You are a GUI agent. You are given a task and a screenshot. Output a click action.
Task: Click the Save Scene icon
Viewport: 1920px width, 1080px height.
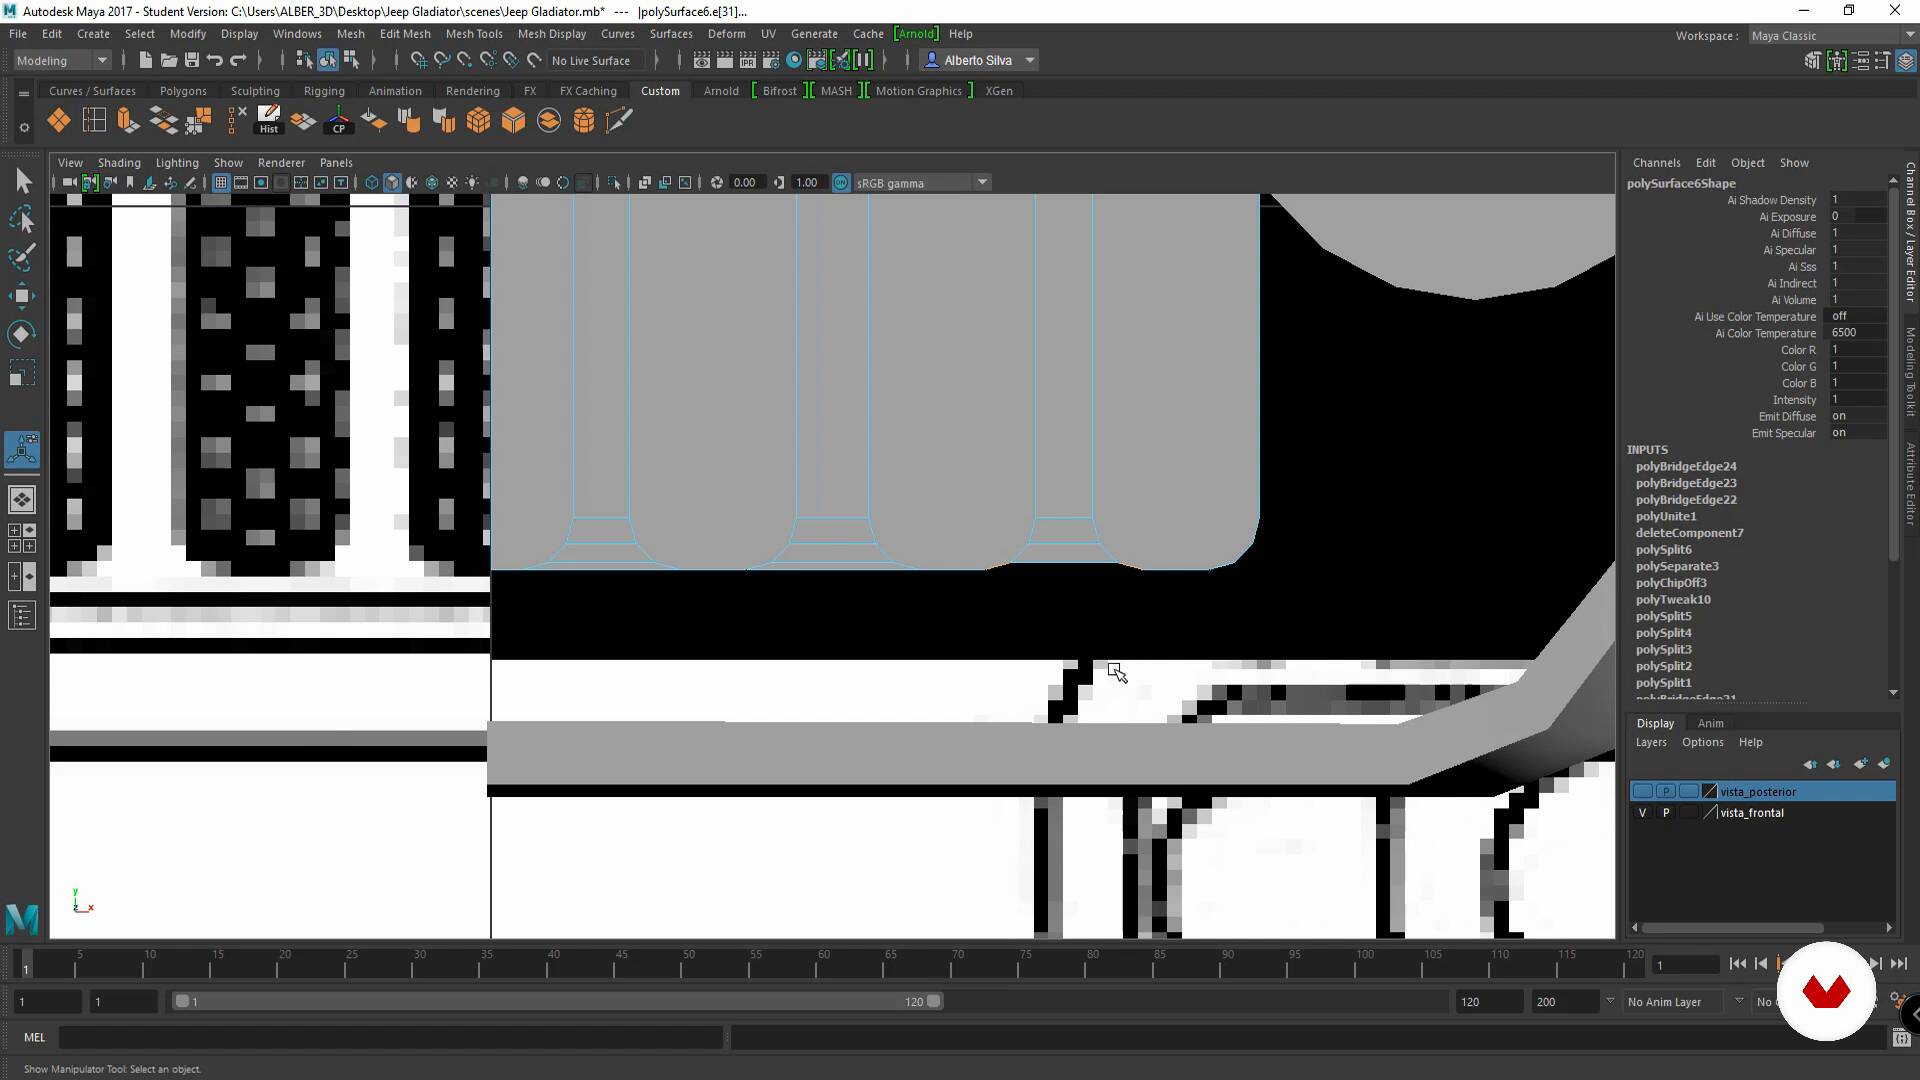pos(192,60)
